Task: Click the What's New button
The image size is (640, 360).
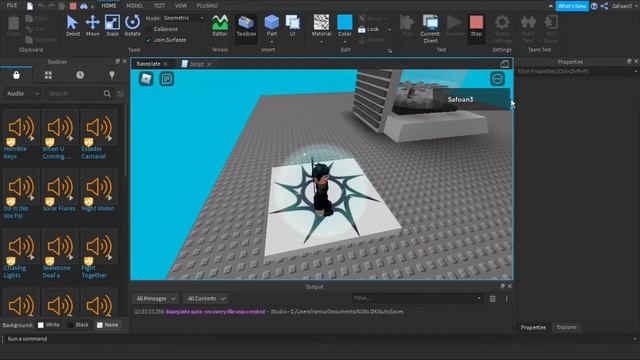Action: tap(572, 6)
